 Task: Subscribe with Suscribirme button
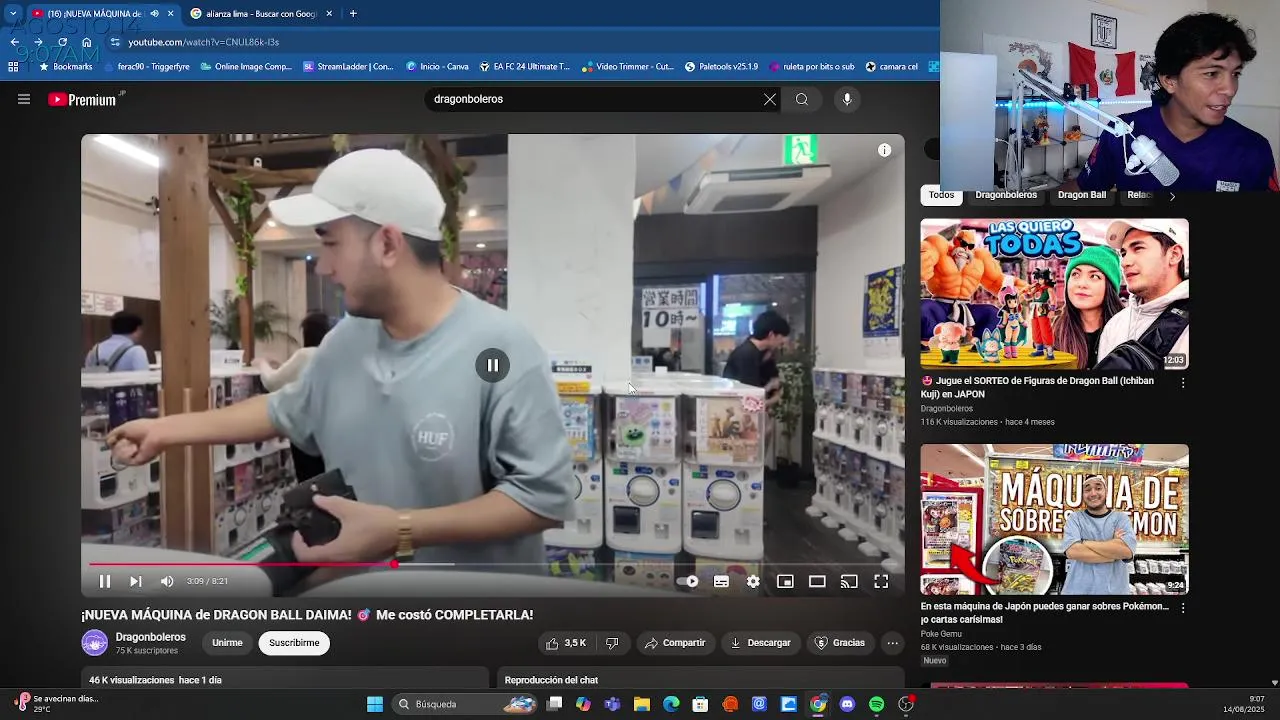(x=294, y=643)
